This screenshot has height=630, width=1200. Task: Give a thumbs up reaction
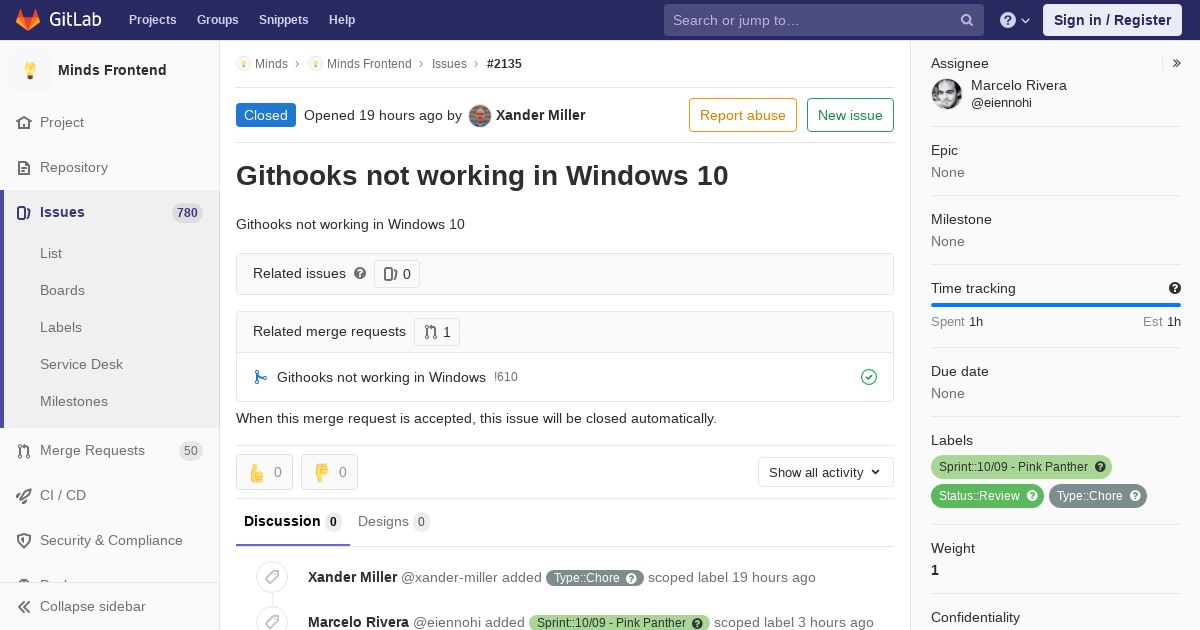click(x=264, y=472)
